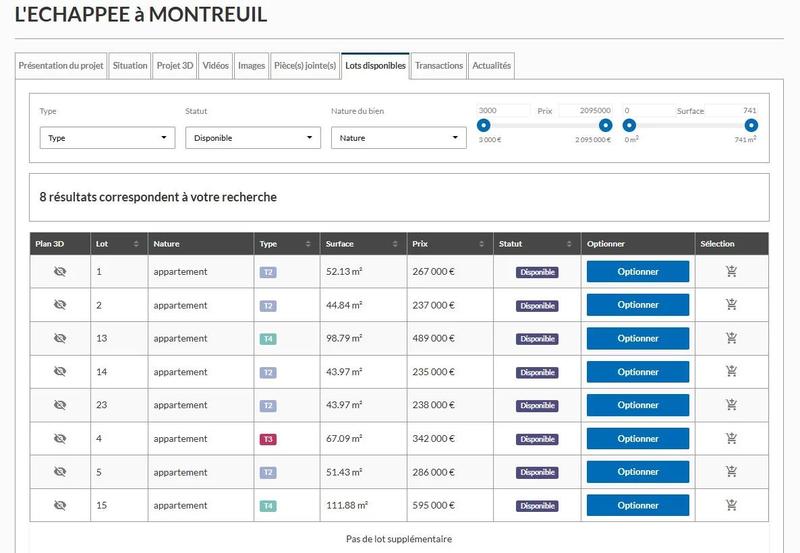Click the cart icon for lot 15

(731, 506)
